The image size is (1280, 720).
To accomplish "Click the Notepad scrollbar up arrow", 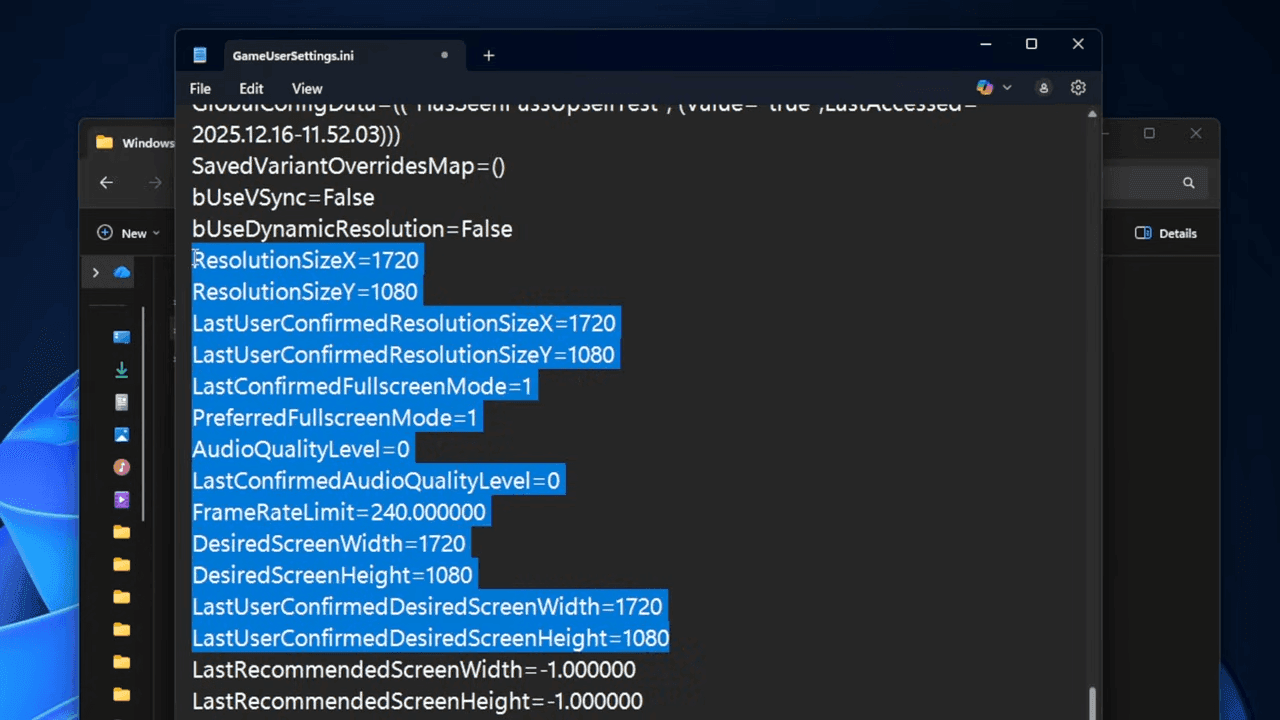I will tap(1091, 114).
